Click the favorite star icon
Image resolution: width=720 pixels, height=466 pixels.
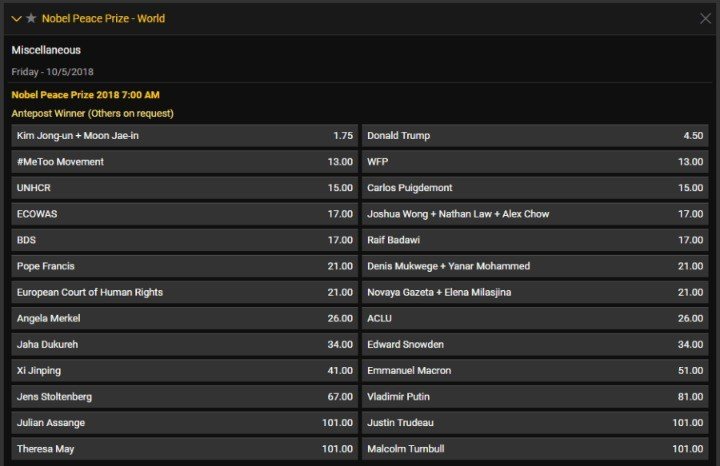click(x=31, y=18)
